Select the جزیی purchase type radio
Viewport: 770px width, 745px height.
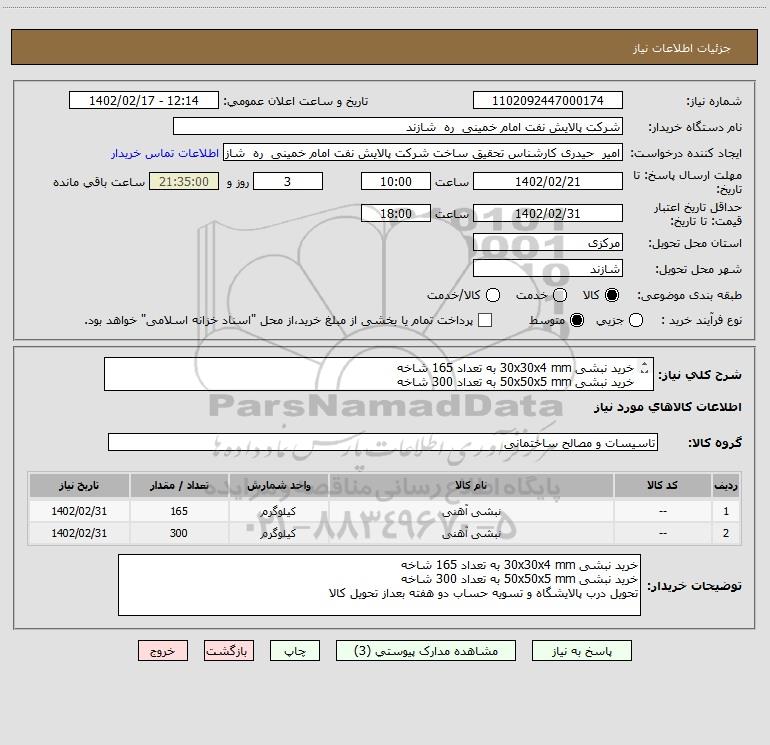(636, 320)
